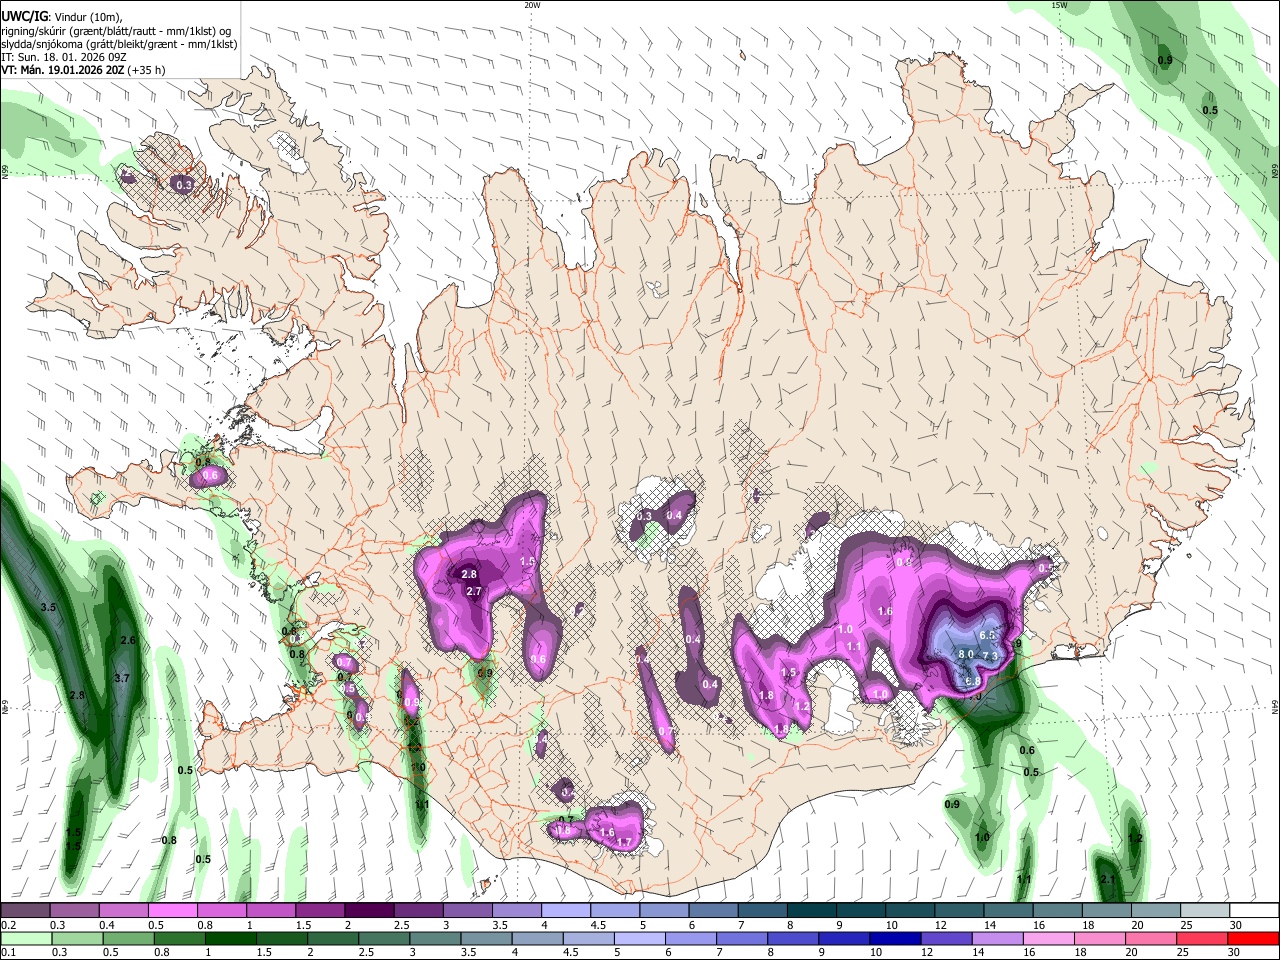Pick the light lavender 4 swatch on the snow scale

coord(564,911)
